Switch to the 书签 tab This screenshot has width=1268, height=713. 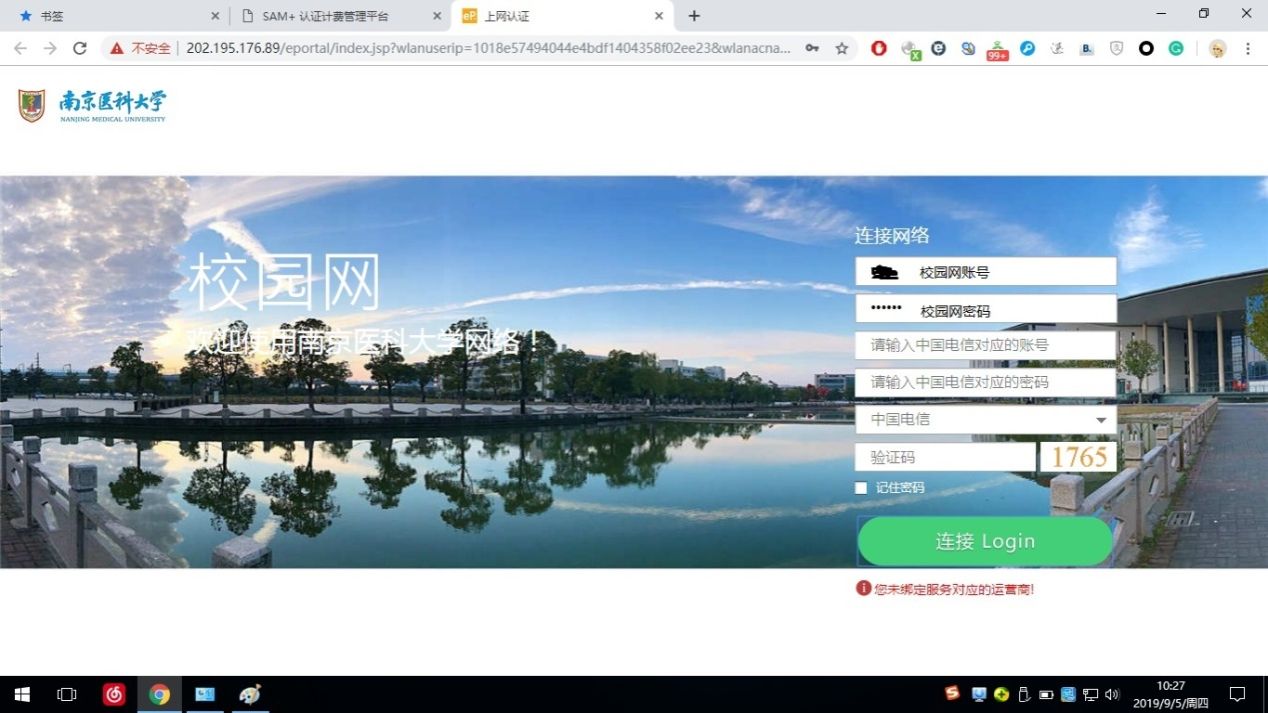(118, 16)
